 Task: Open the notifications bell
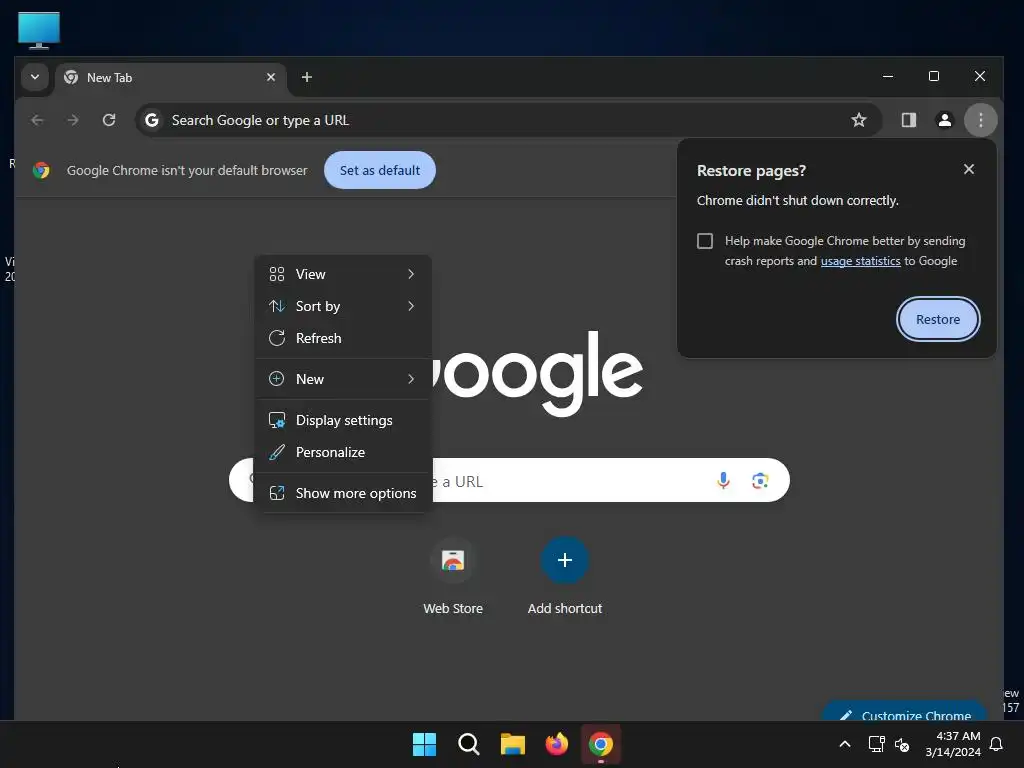click(x=997, y=744)
